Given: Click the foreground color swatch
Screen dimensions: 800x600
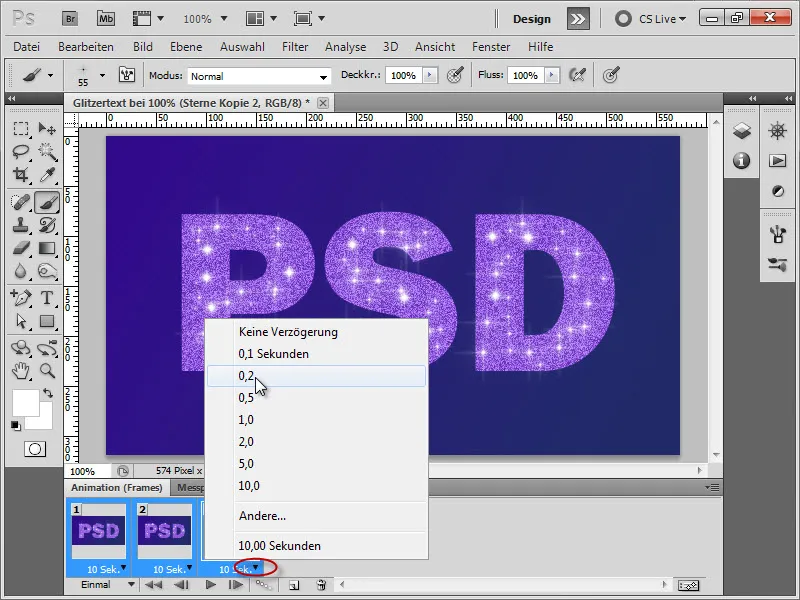Looking at the screenshot, I should point(26,403).
